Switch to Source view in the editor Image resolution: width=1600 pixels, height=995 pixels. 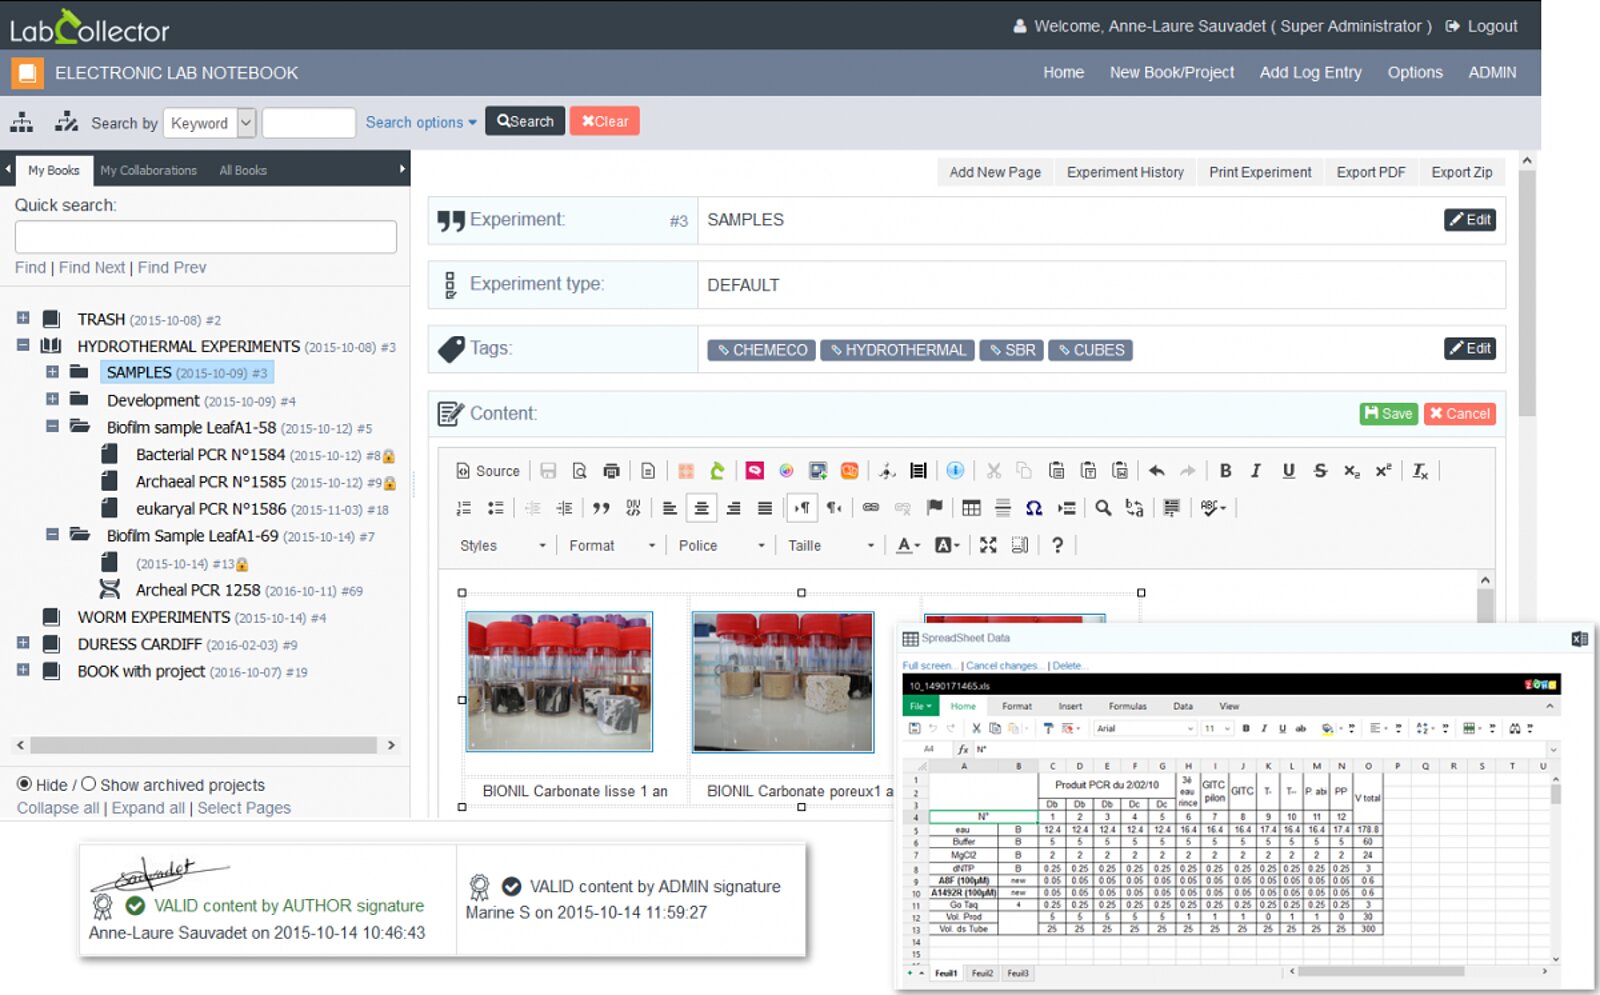point(488,471)
